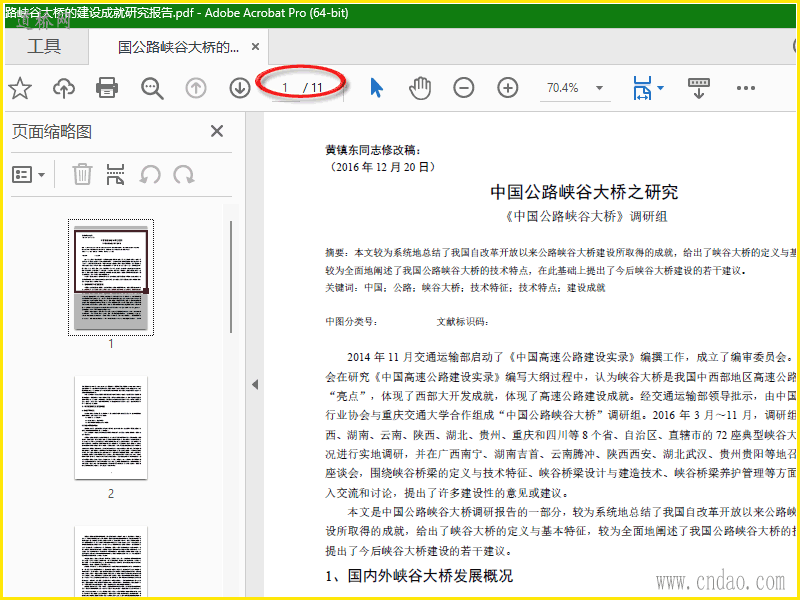The width and height of the screenshot is (800, 600).
Task: Click the date (2016 年 12 月 20 日)
Action: click(381, 167)
